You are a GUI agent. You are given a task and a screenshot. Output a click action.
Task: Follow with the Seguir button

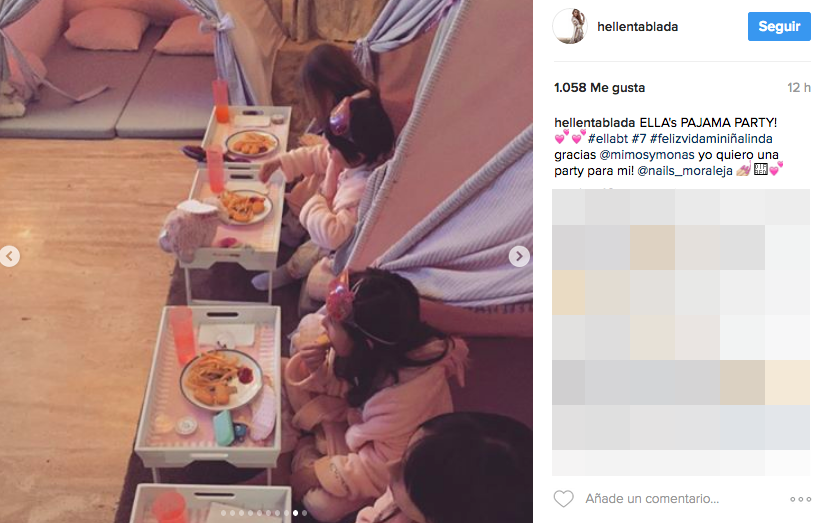(779, 26)
